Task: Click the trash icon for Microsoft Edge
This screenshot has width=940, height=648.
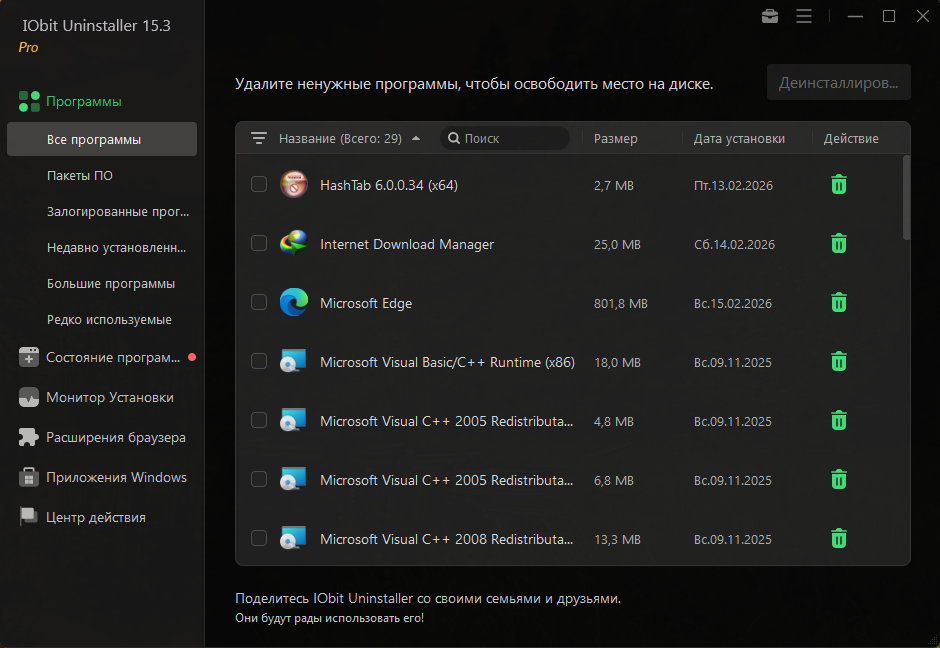Action: point(839,303)
